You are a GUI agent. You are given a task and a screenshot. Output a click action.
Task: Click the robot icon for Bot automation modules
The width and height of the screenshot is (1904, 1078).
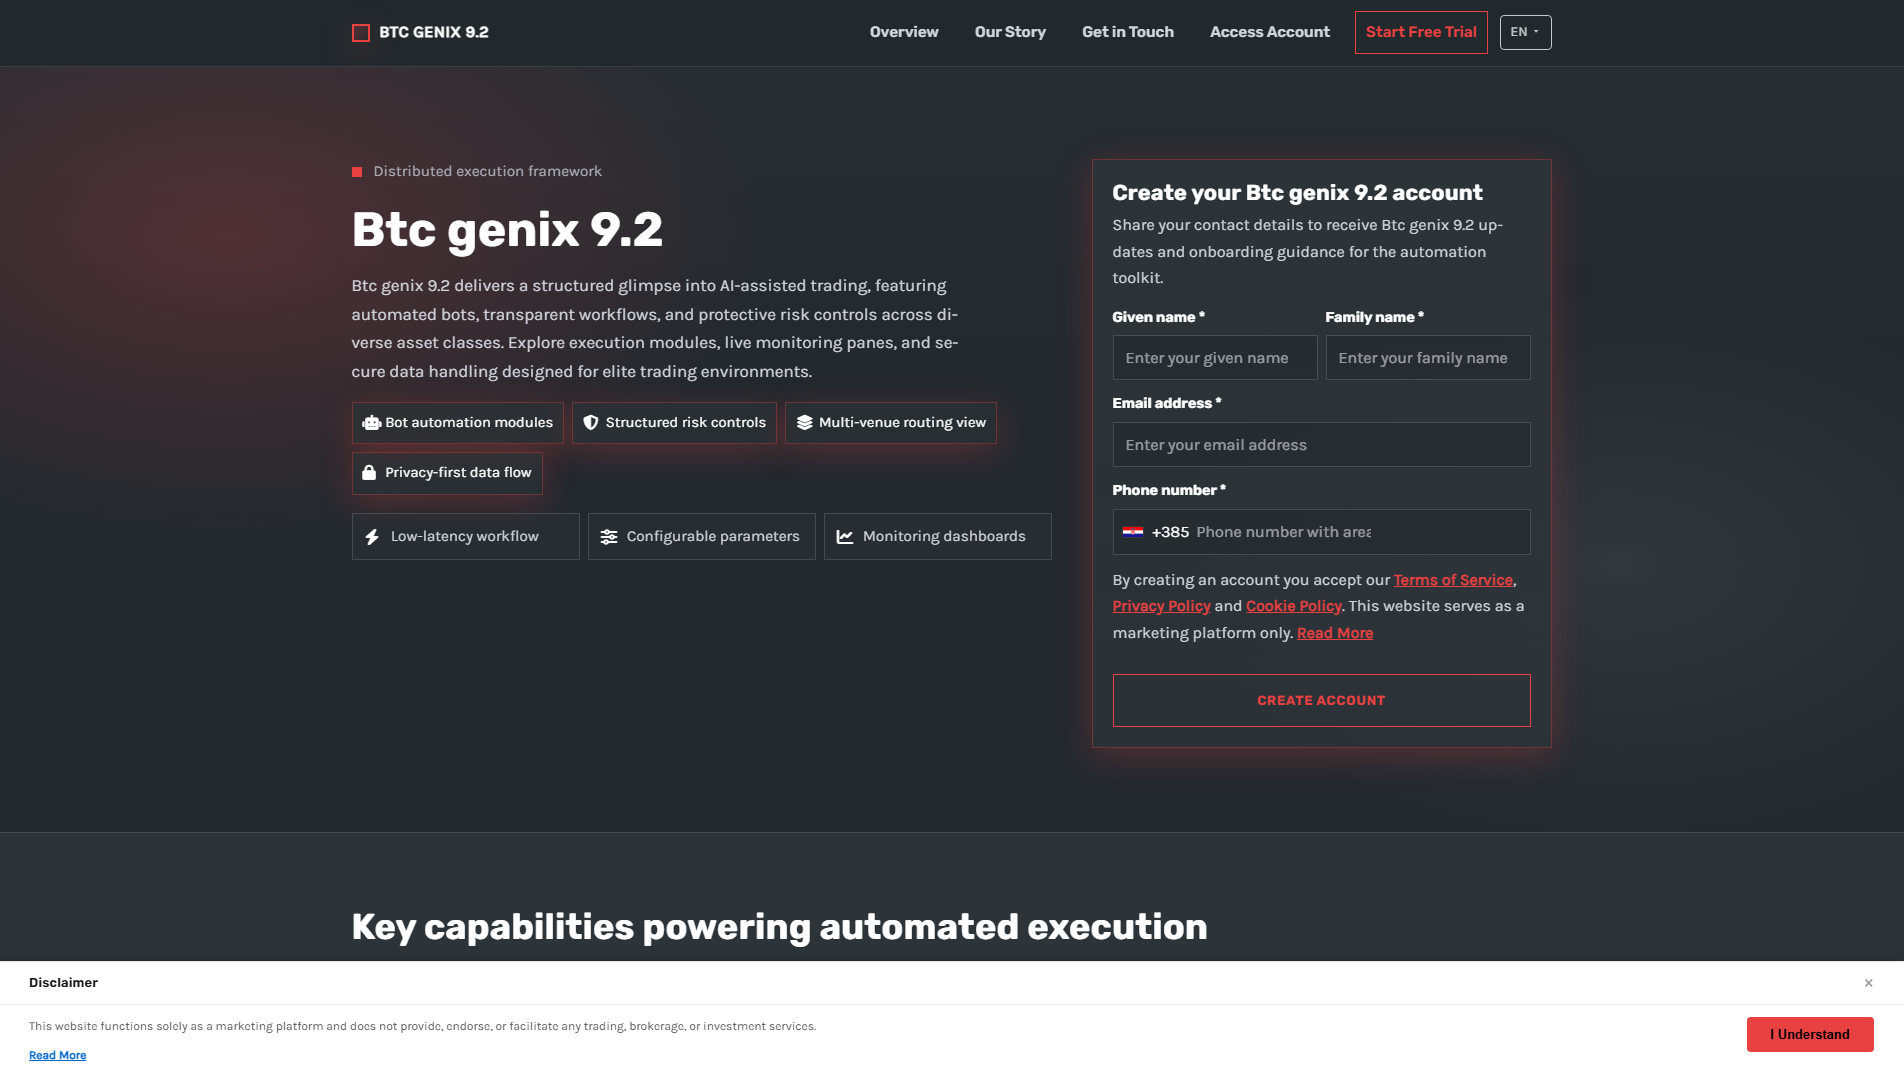point(372,423)
